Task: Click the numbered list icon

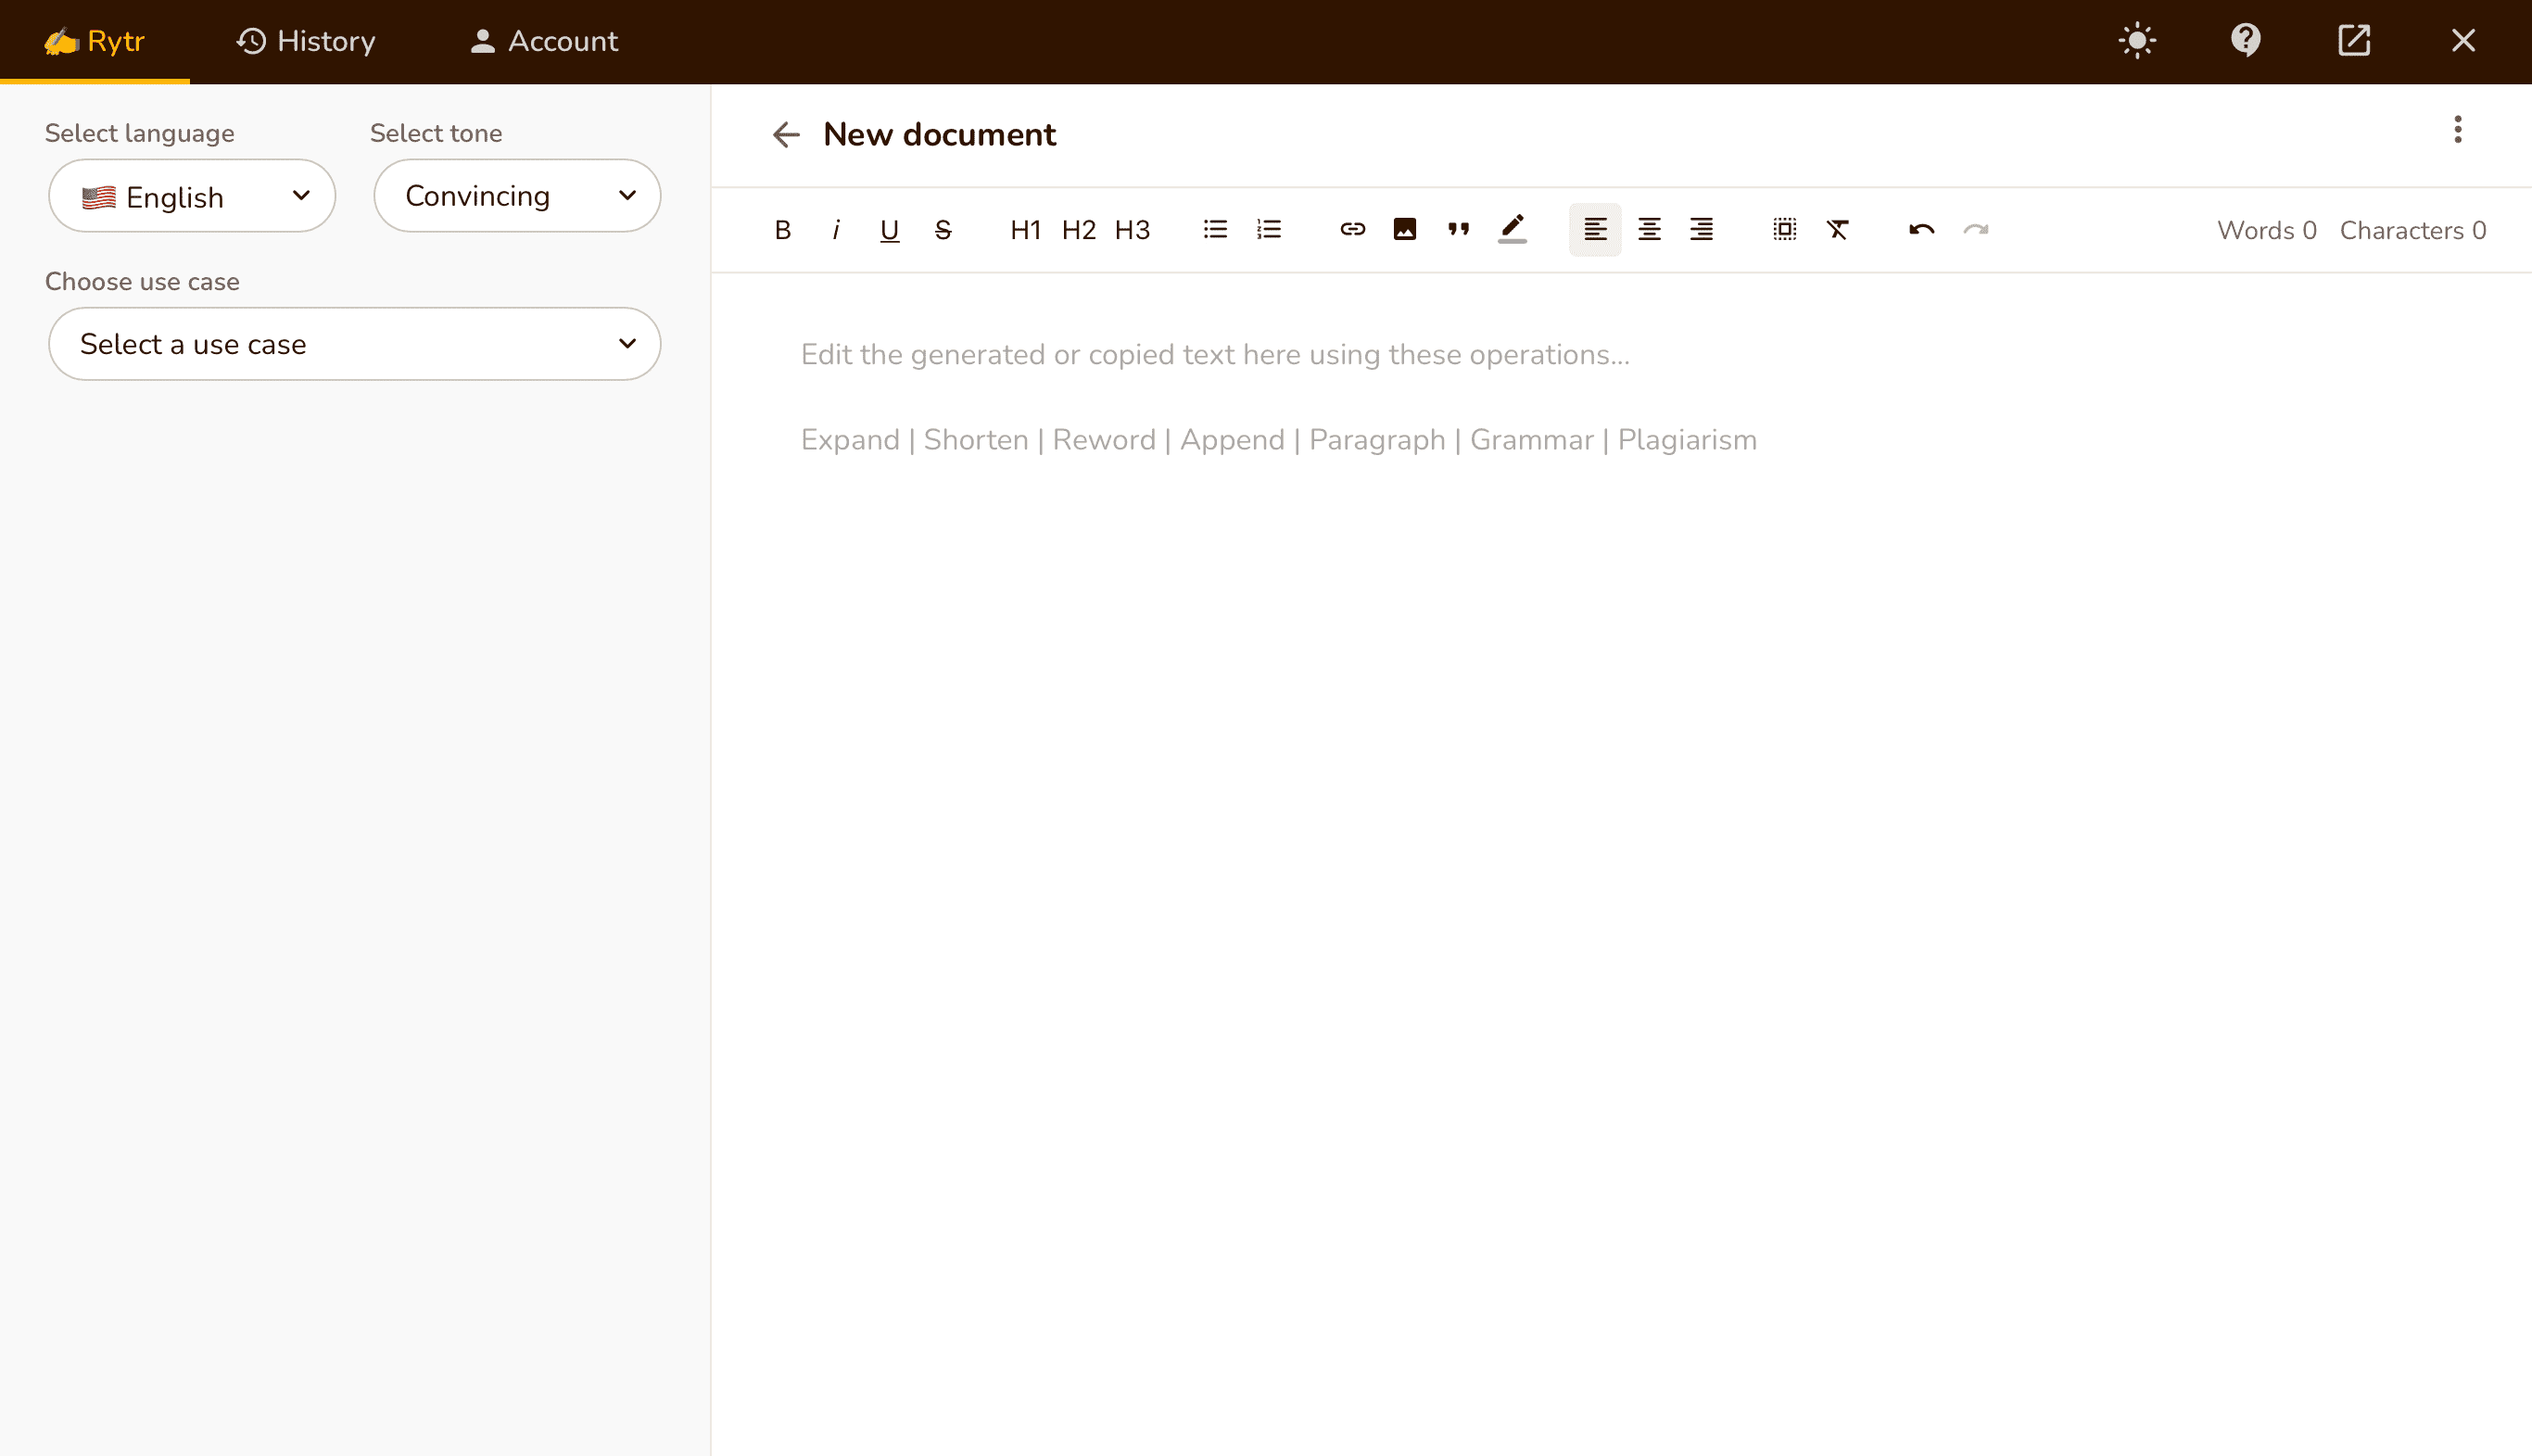Action: [1268, 230]
